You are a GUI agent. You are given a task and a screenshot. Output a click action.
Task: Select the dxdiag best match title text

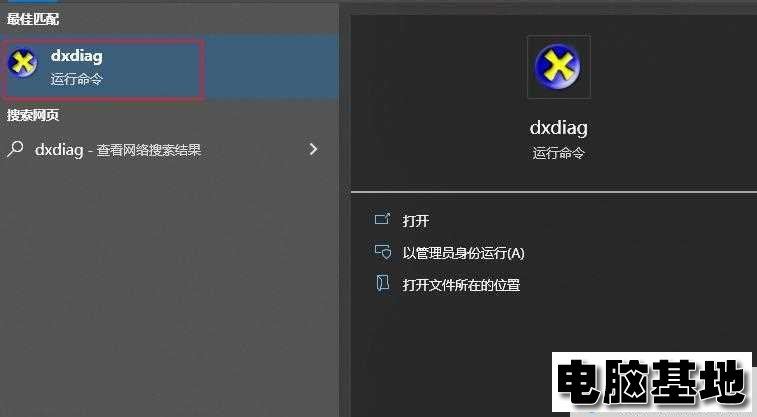point(77,56)
